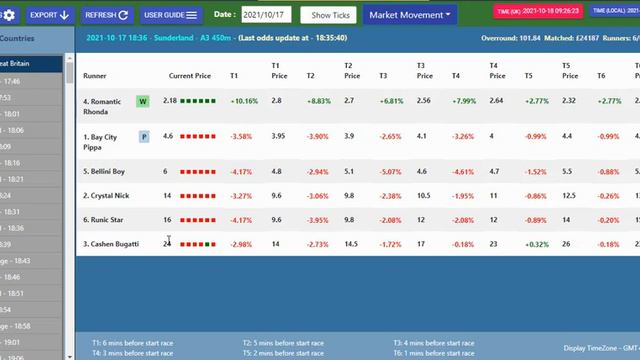Click the Display TimeZone label
This screenshot has height=360, width=640.
click(x=601, y=348)
